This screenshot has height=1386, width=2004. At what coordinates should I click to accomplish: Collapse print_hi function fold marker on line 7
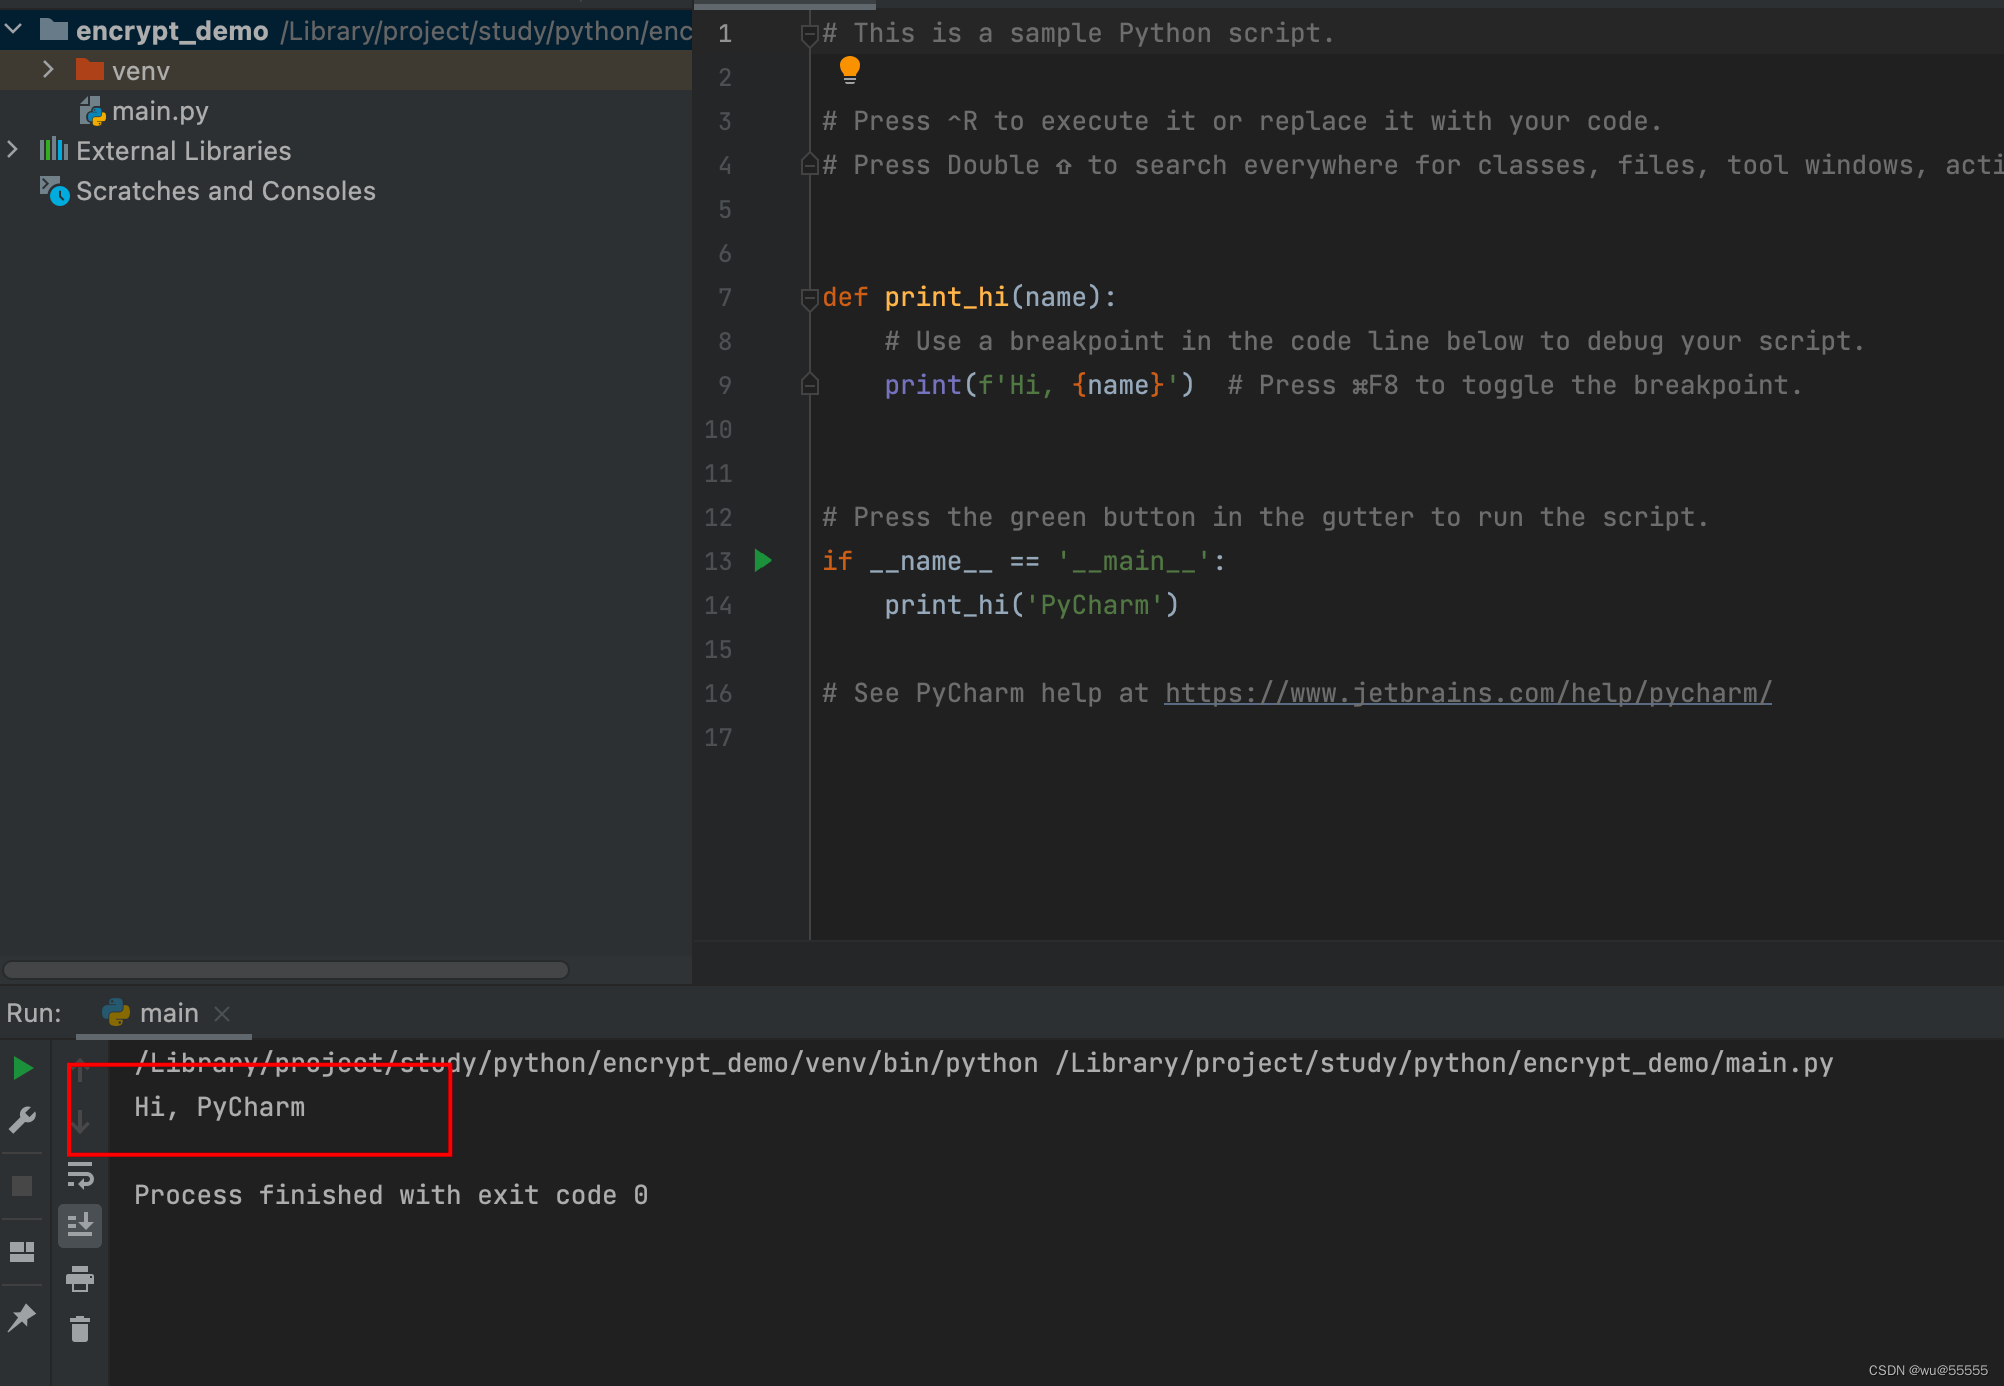809,297
